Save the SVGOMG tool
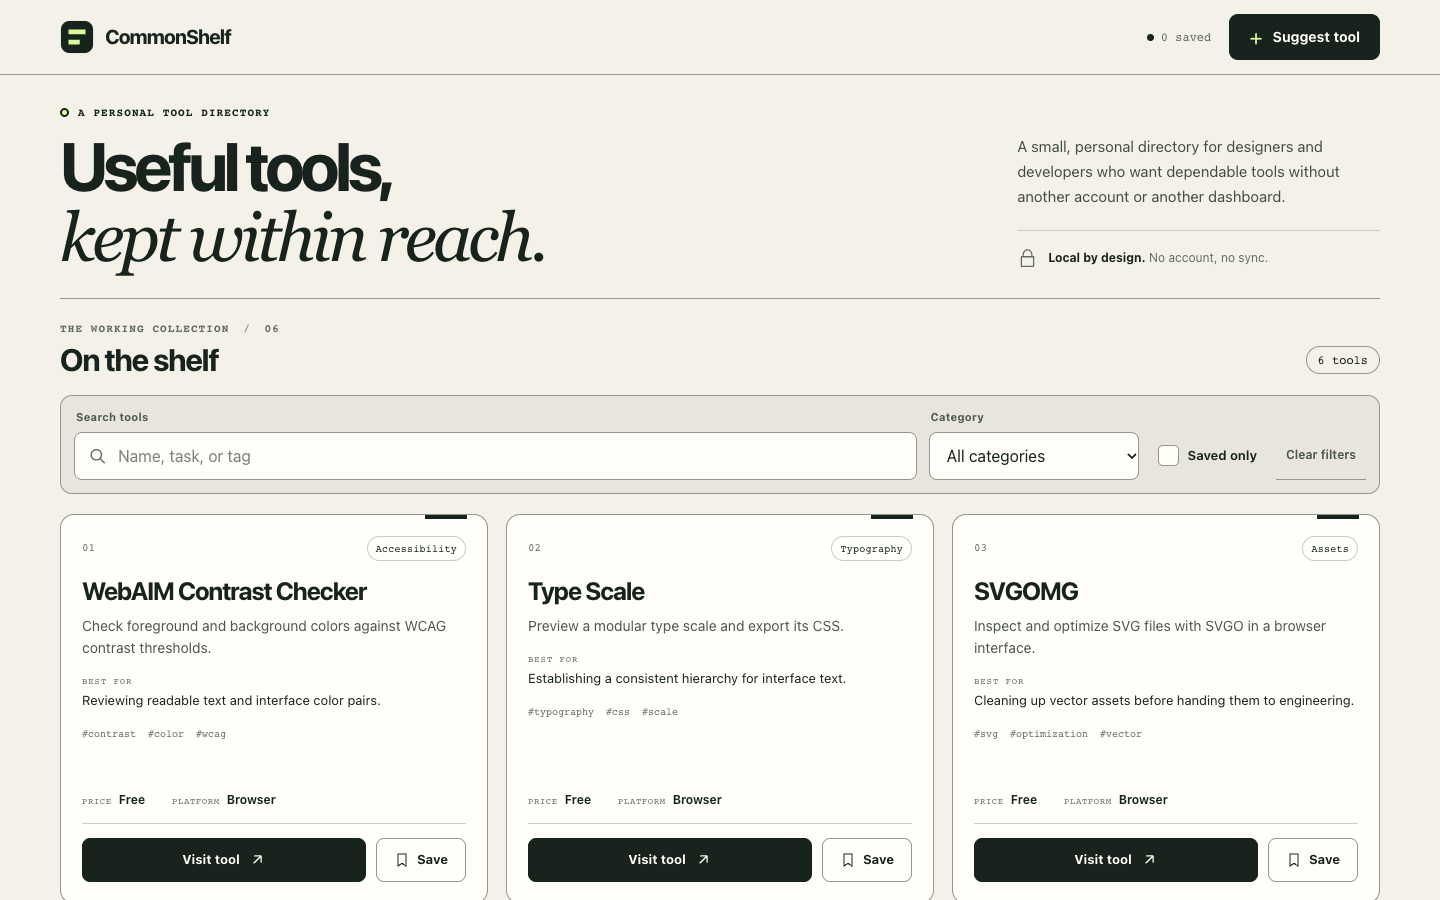This screenshot has width=1440, height=900. coord(1313,860)
